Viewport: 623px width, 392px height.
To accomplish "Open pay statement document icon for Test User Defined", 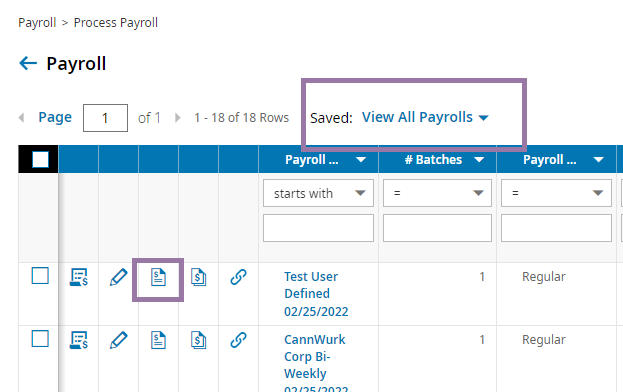I will click(x=158, y=277).
